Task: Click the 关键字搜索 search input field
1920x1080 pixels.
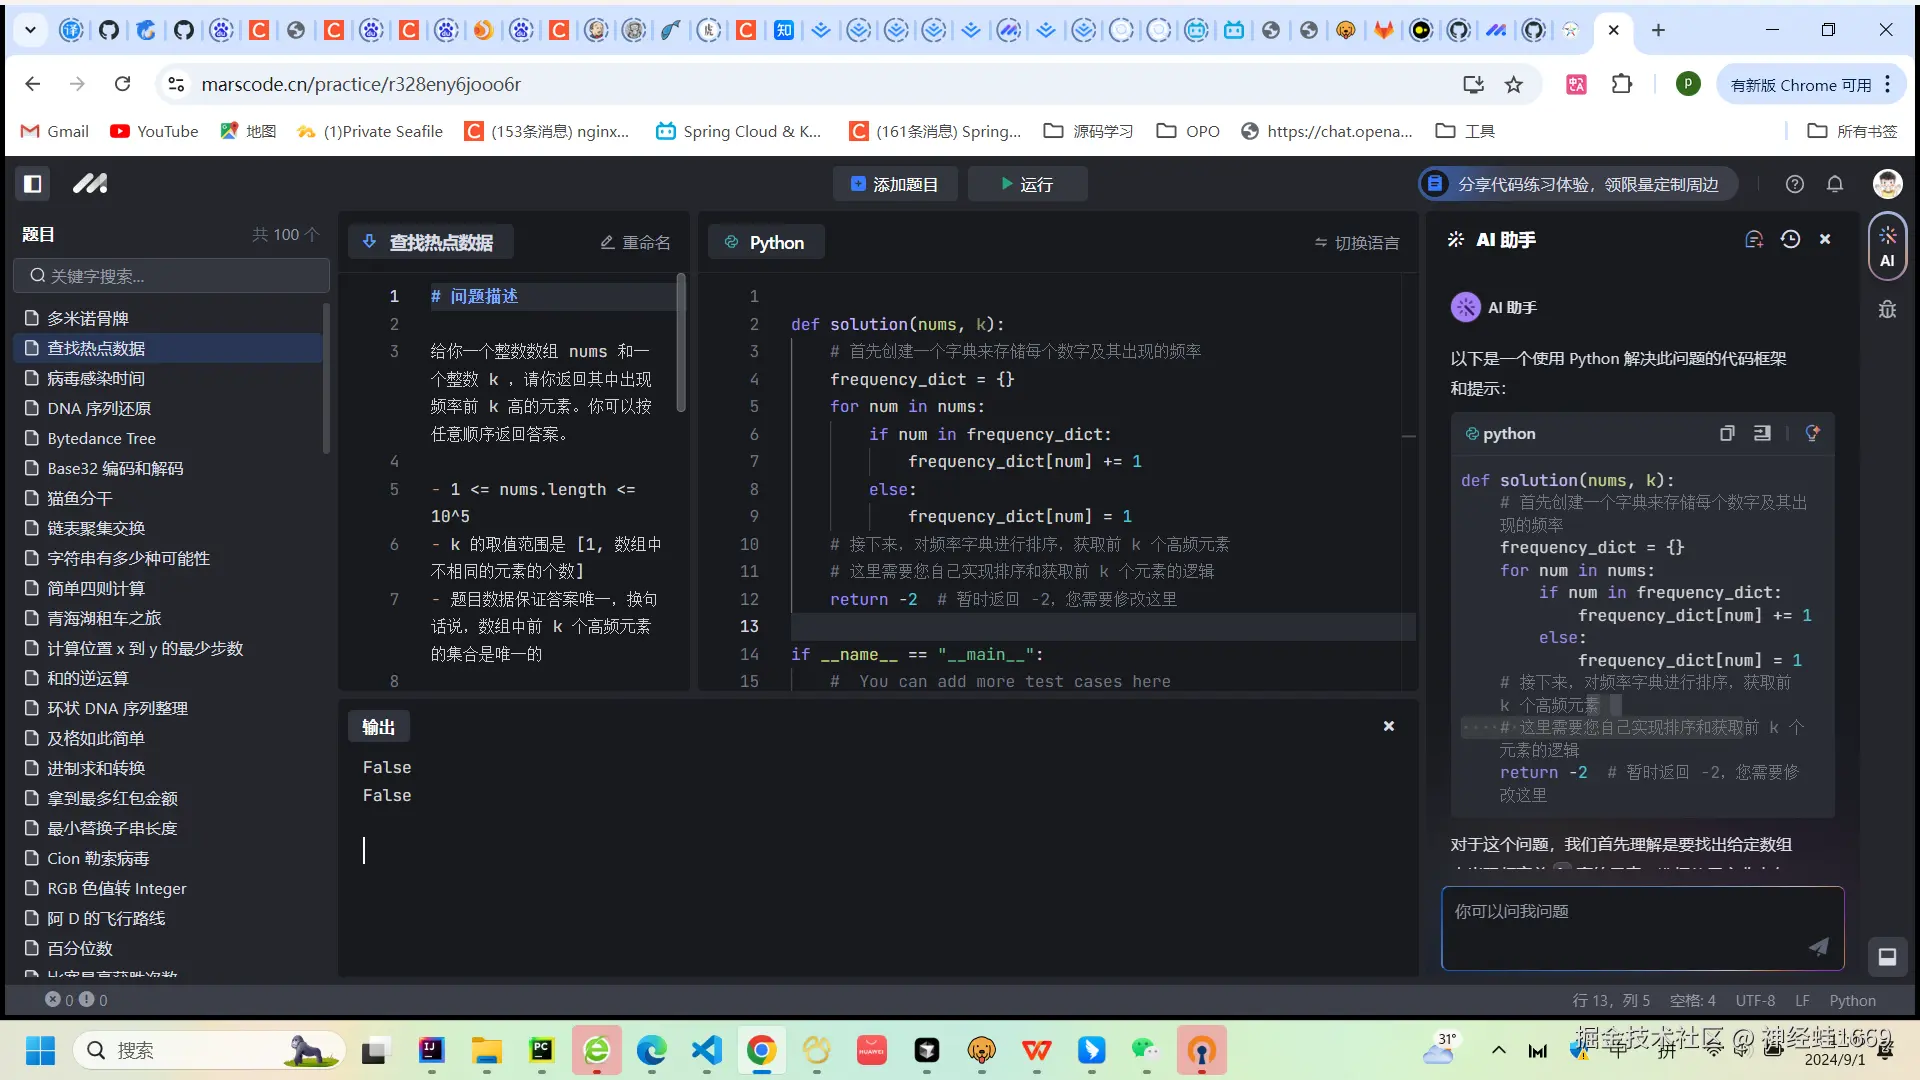Action: [170, 275]
